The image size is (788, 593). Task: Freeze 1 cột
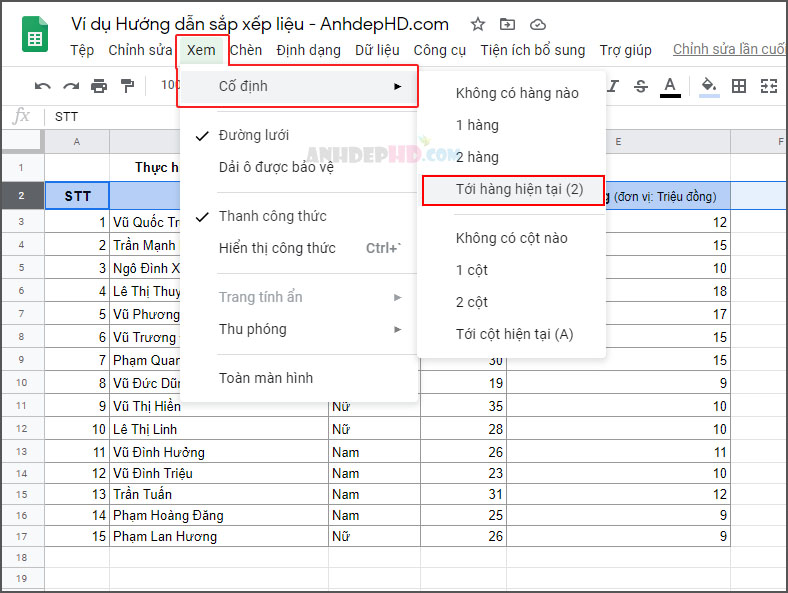tap(512, 270)
